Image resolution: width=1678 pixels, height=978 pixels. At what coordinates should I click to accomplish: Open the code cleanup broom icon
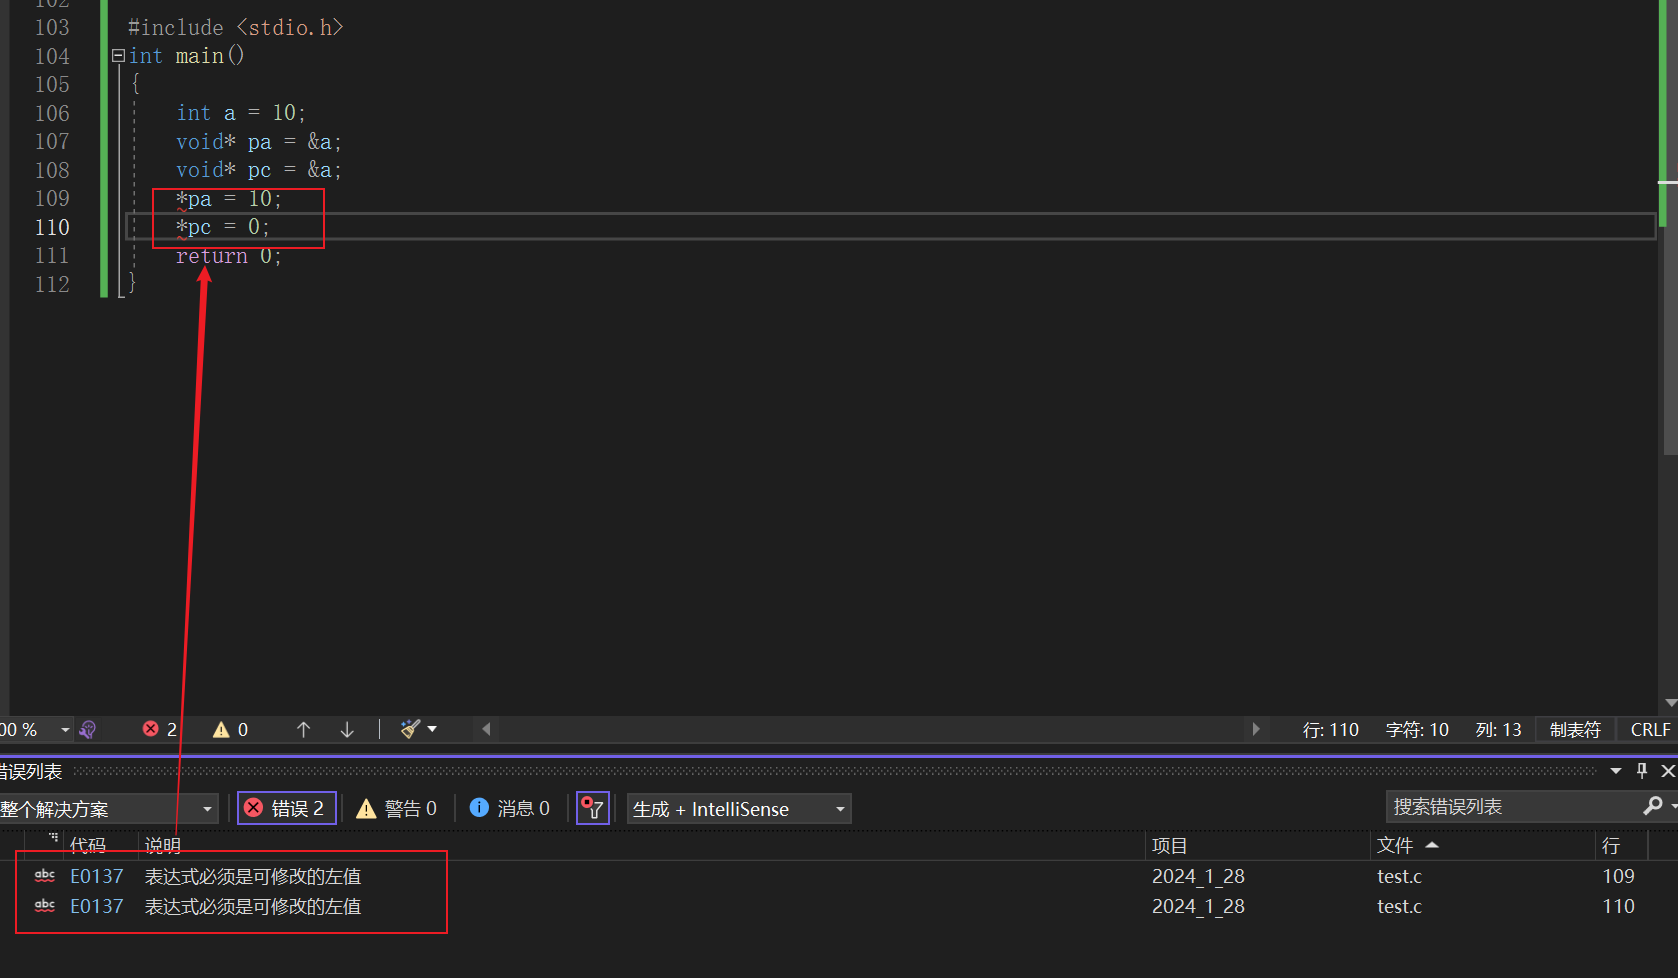click(x=410, y=729)
